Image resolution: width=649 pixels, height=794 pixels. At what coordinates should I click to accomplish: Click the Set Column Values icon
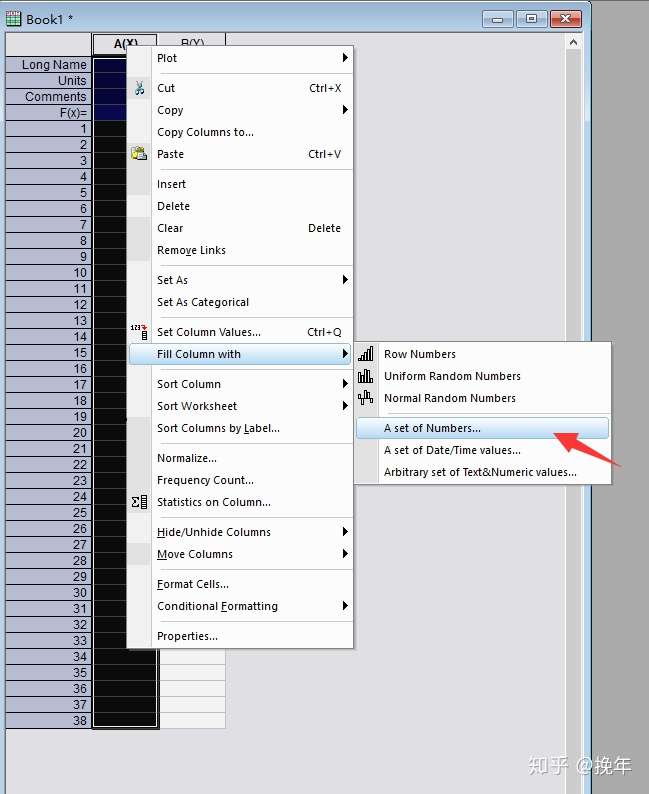(x=139, y=332)
